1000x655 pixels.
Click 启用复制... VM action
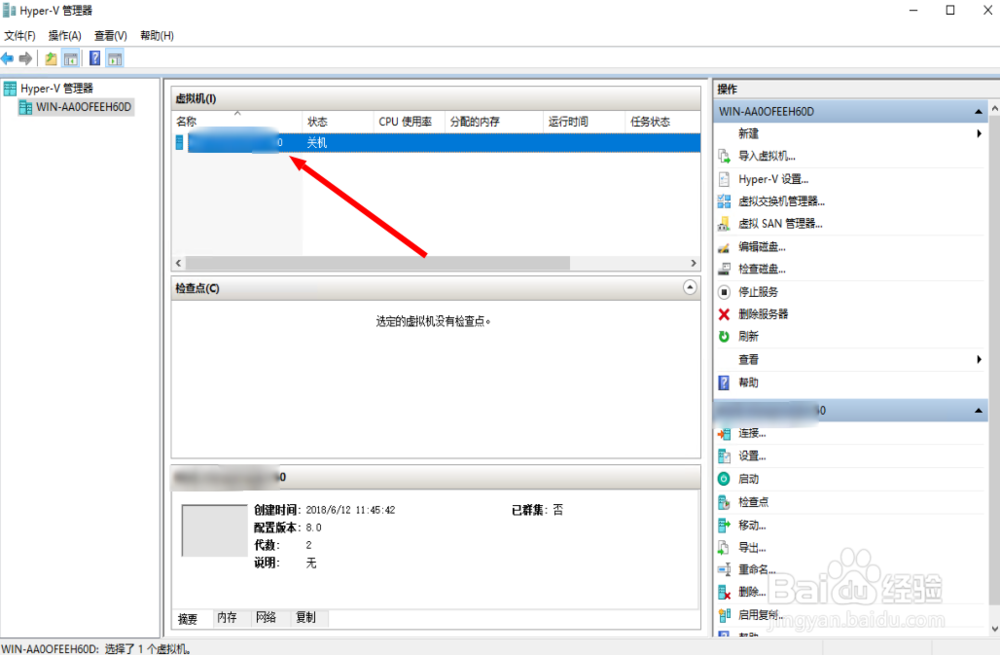coord(761,615)
